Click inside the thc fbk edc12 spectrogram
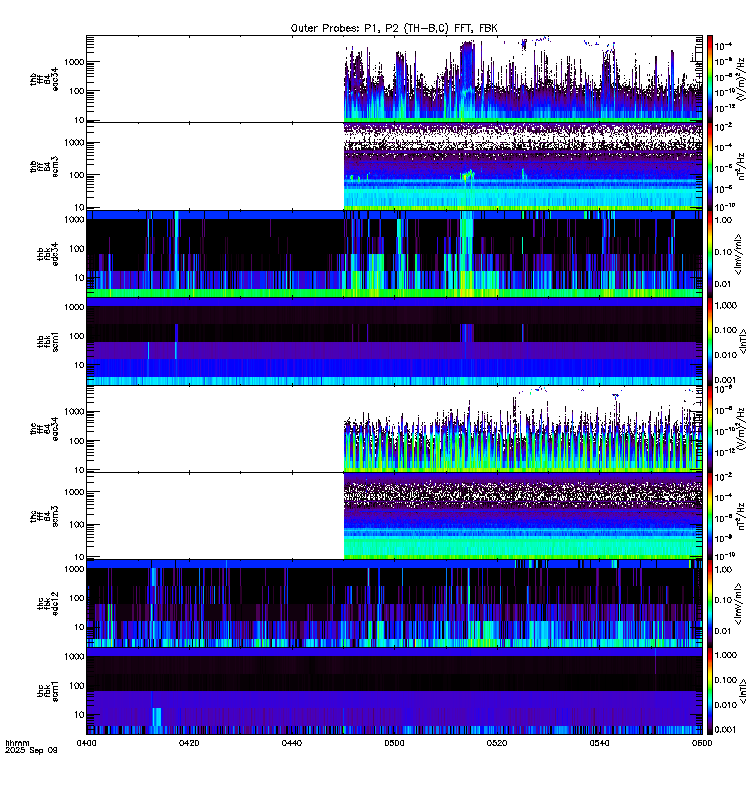This screenshot has width=750, height=800. pyautogui.click(x=394, y=604)
